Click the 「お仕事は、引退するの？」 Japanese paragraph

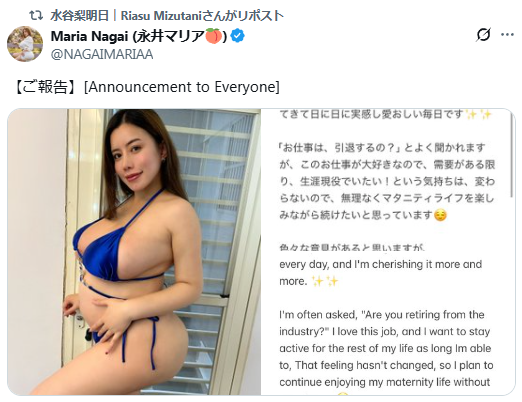pyautogui.click(x=387, y=181)
